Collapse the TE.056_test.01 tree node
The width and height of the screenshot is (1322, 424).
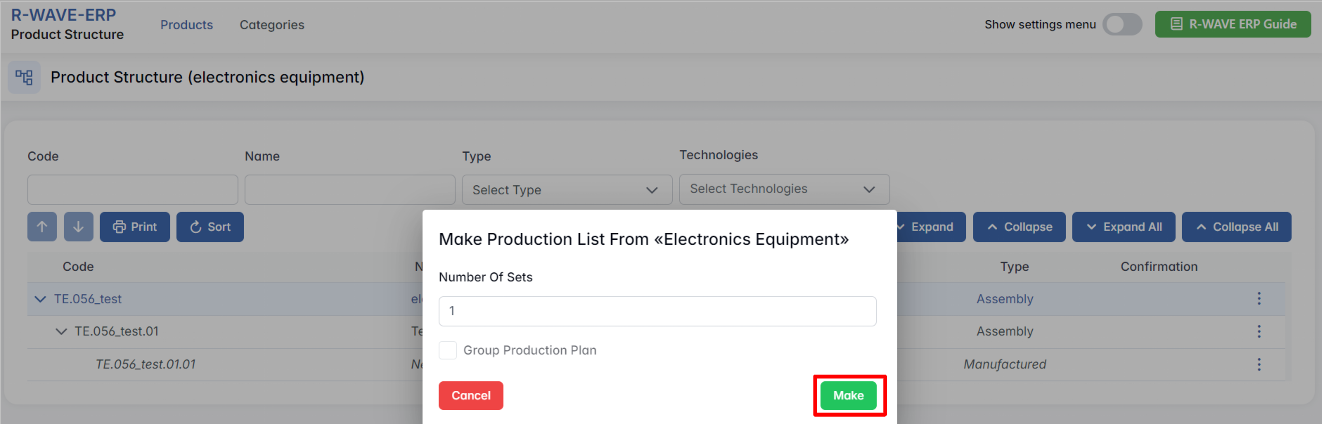tap(61, 332)
